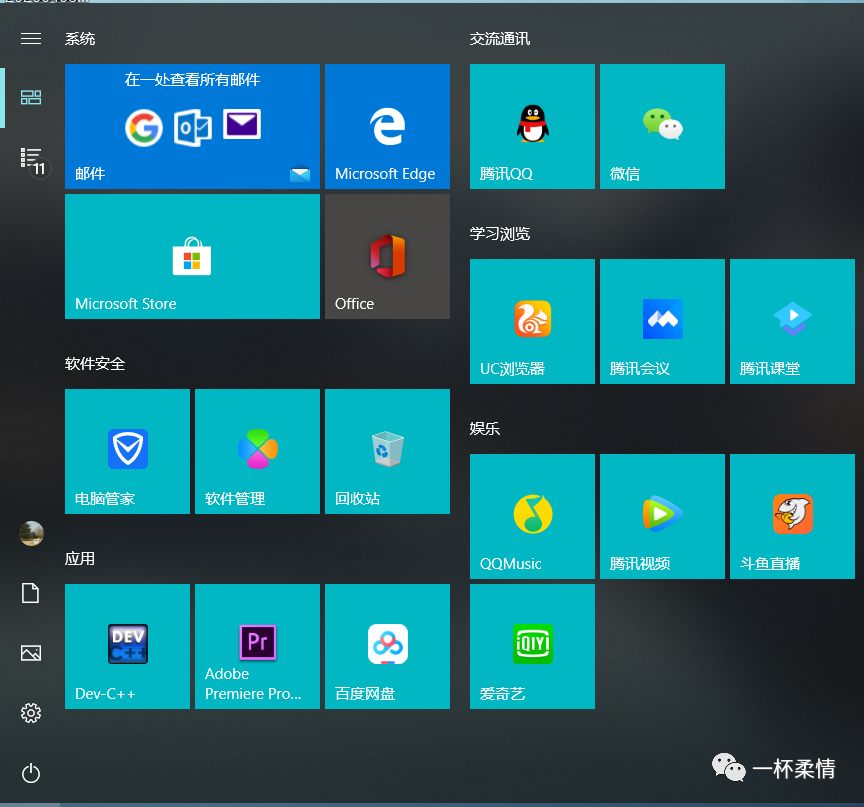Launch 斗鱼直播 tile

[x=792, y=516]
